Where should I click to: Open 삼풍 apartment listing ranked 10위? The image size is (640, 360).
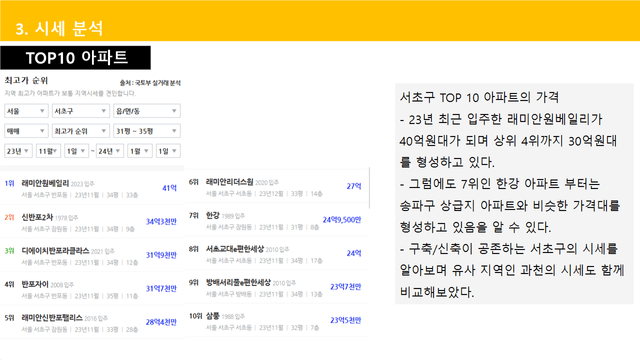(213, 316)
